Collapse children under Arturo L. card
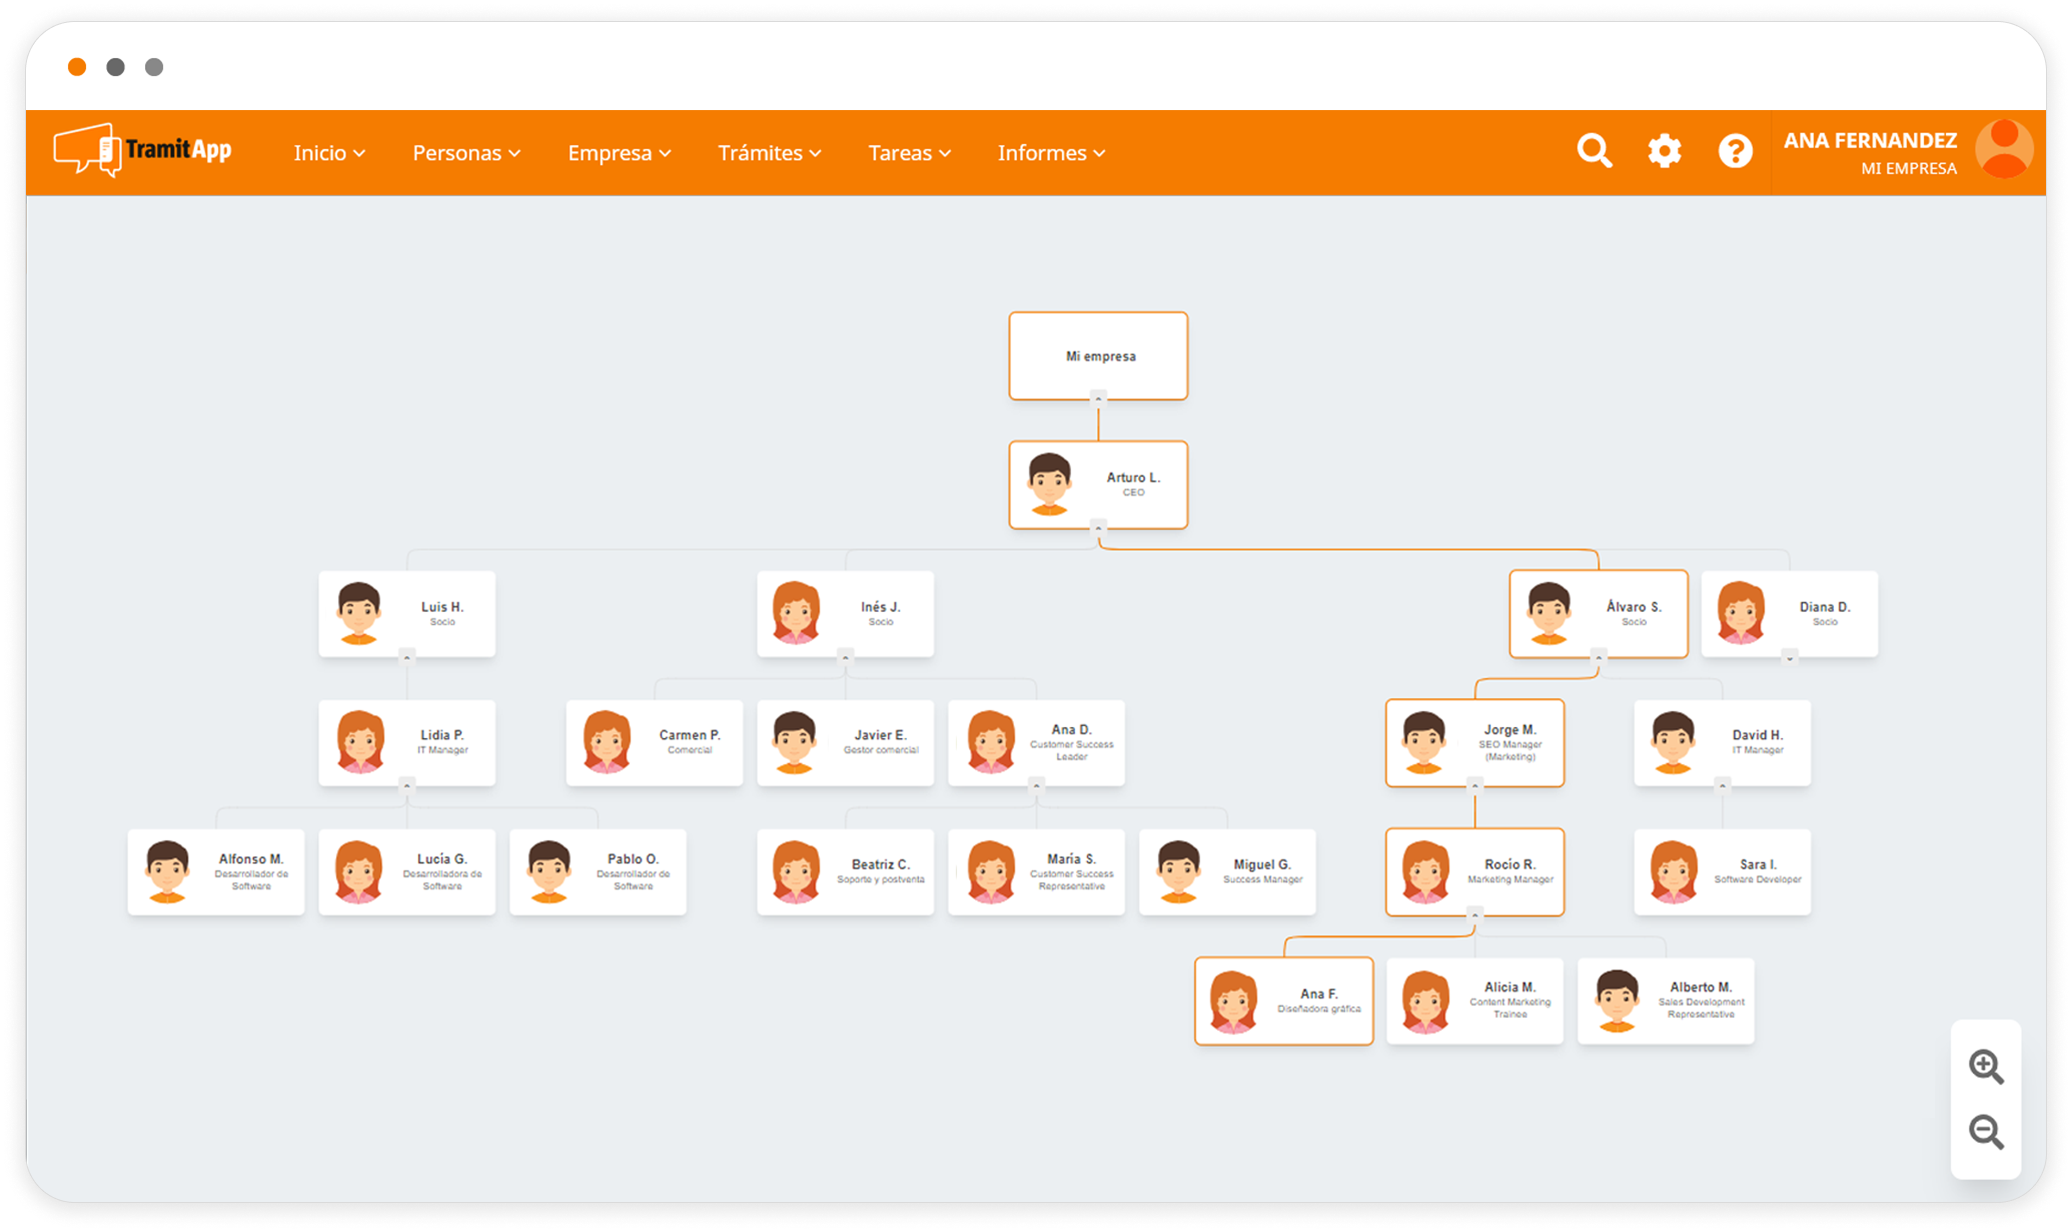The image size is (2072, 1232). (1098, 528)
